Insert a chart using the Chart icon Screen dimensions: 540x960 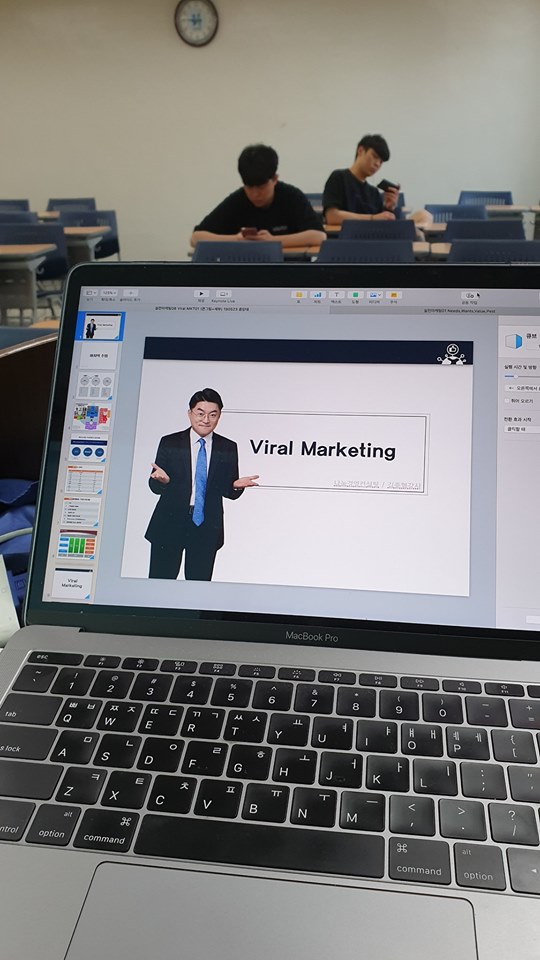click(x=318, y=294)
